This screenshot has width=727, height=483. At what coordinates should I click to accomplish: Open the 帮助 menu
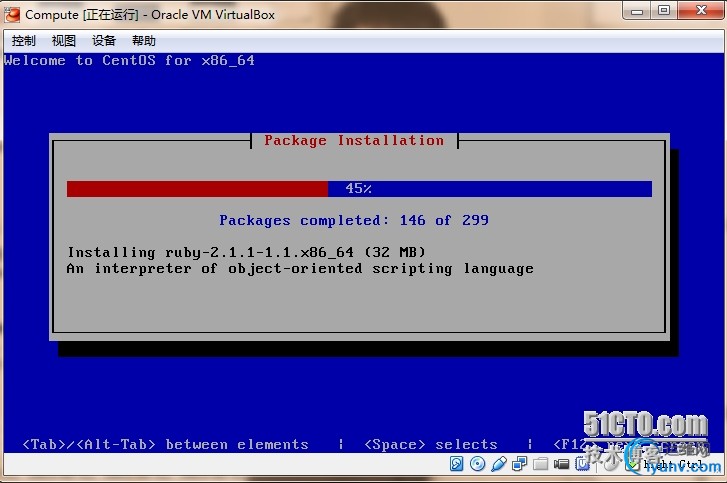click(144, 41)
